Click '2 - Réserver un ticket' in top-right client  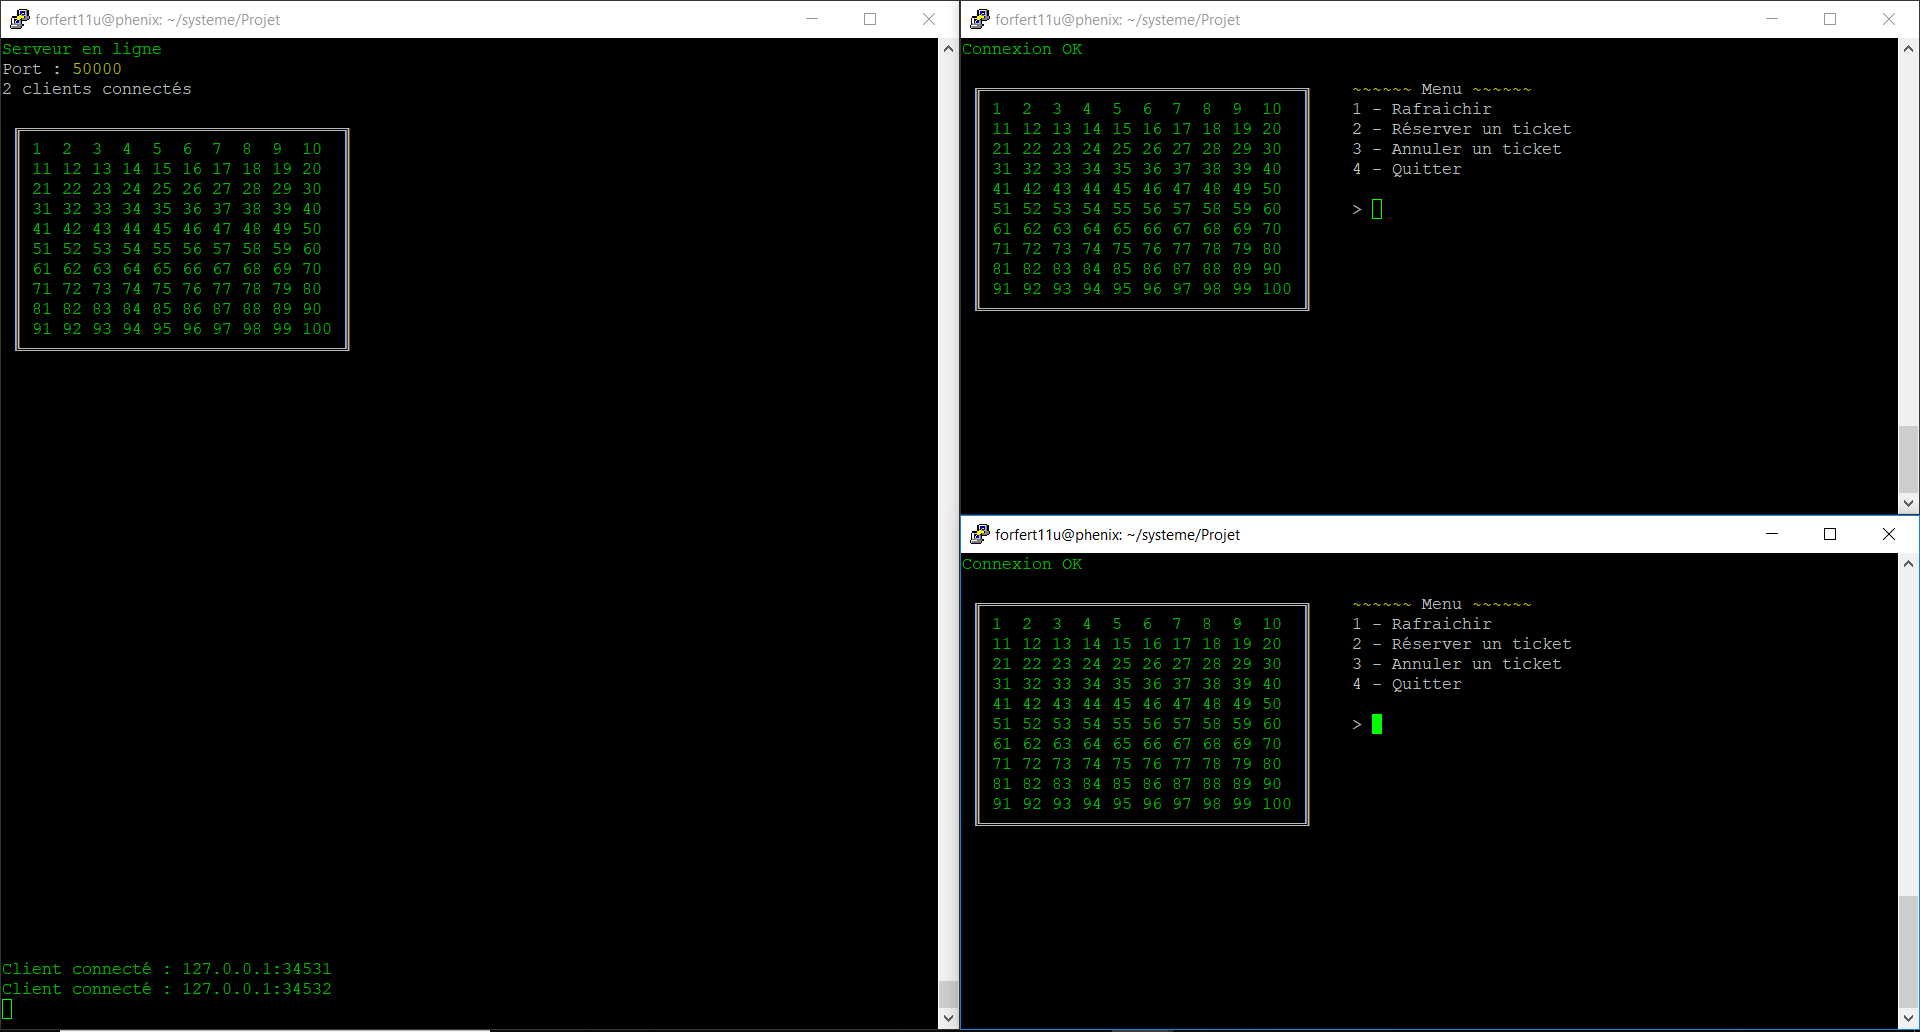point(1462,129)
